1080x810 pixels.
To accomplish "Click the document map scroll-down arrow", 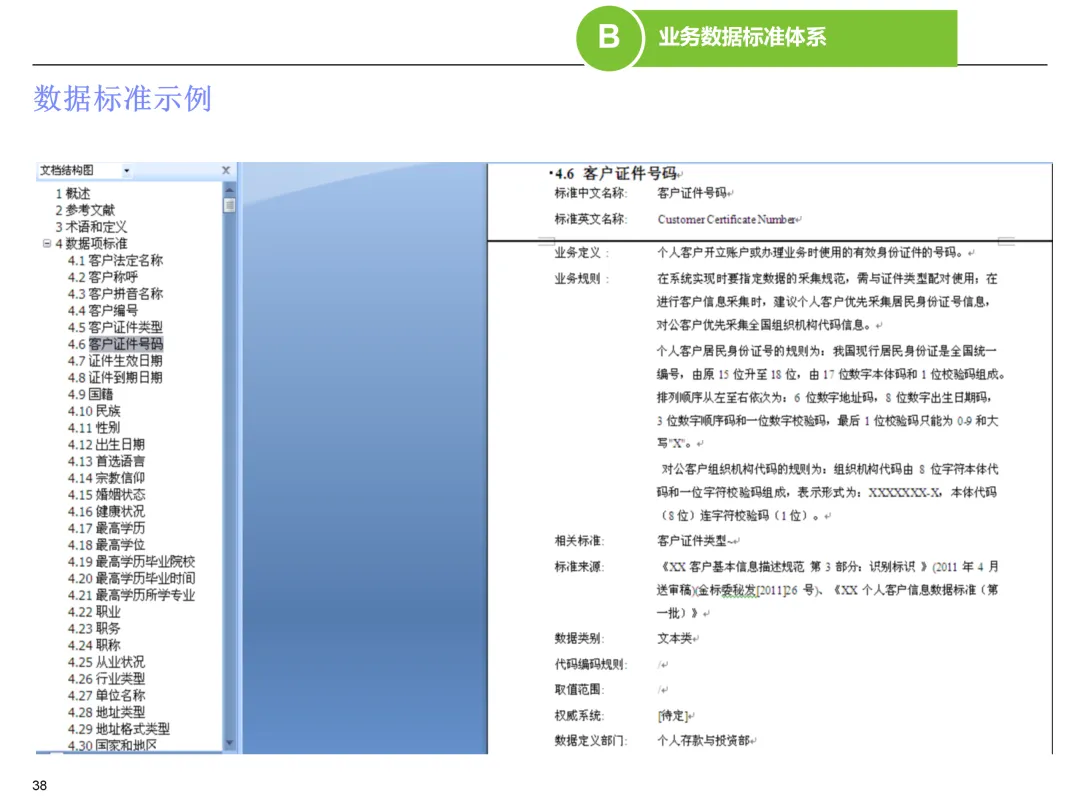I will click(x=229, y=742).
